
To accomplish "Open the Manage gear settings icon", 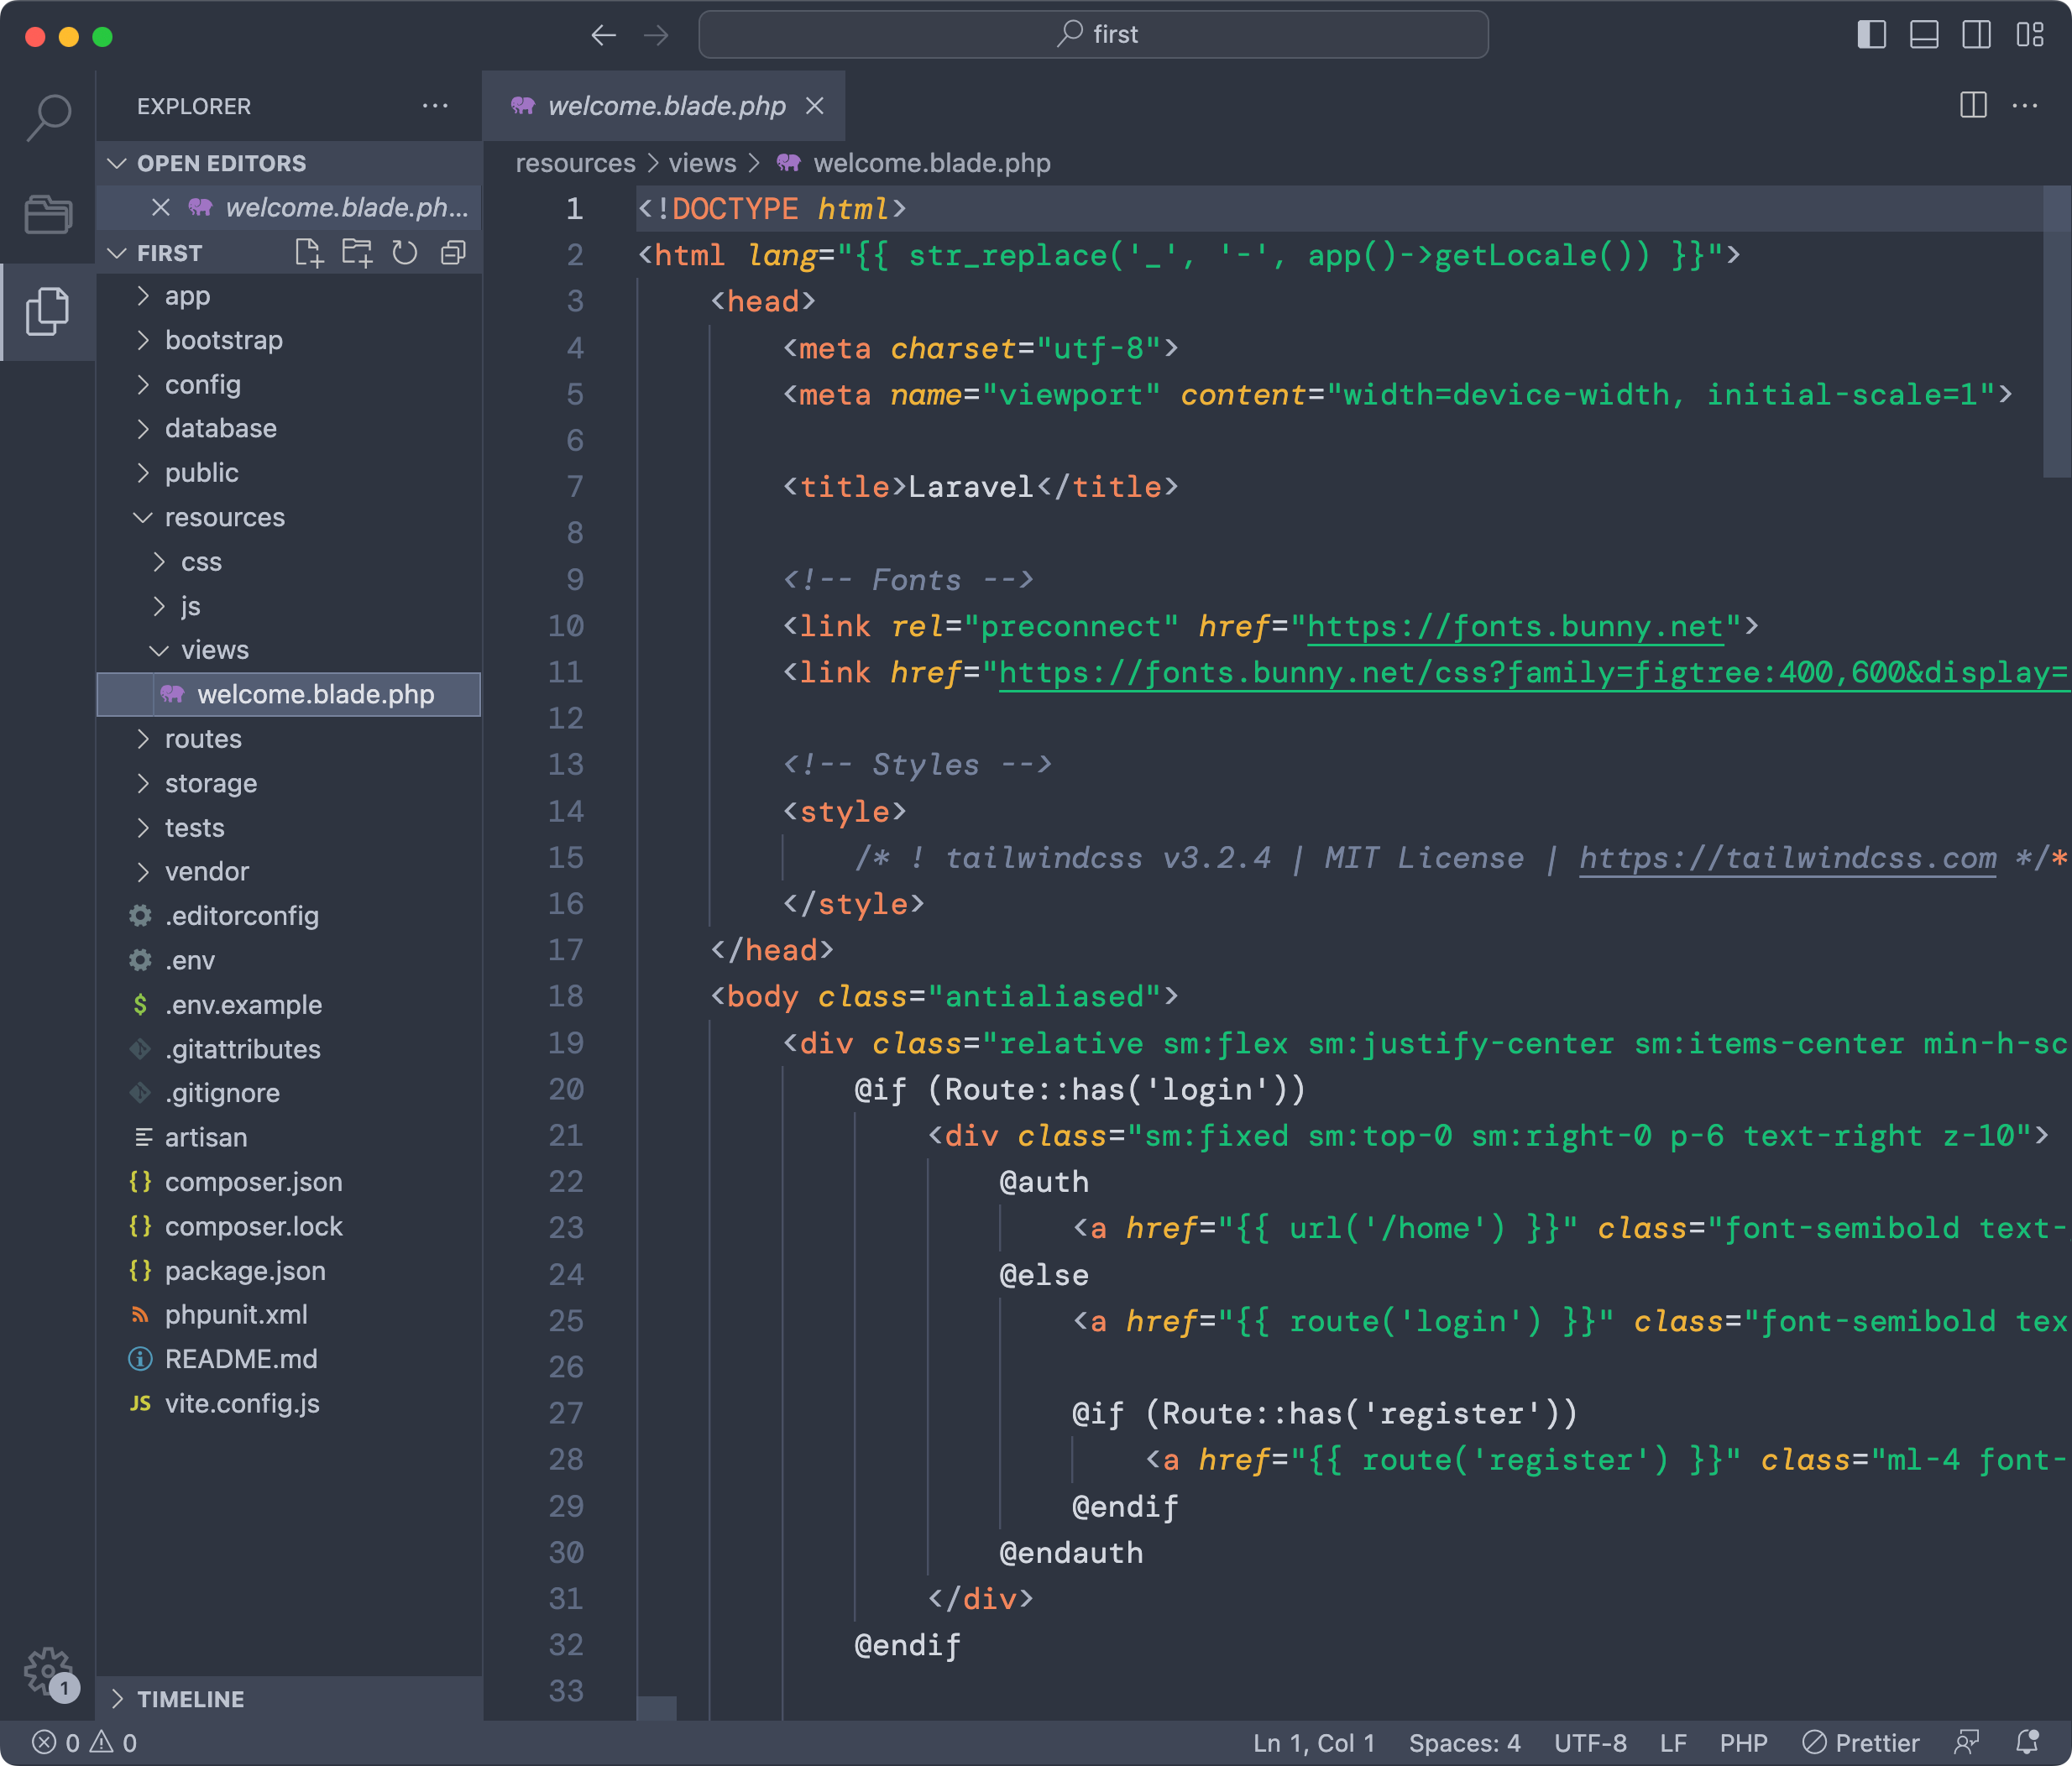I will coord(48,1672).
